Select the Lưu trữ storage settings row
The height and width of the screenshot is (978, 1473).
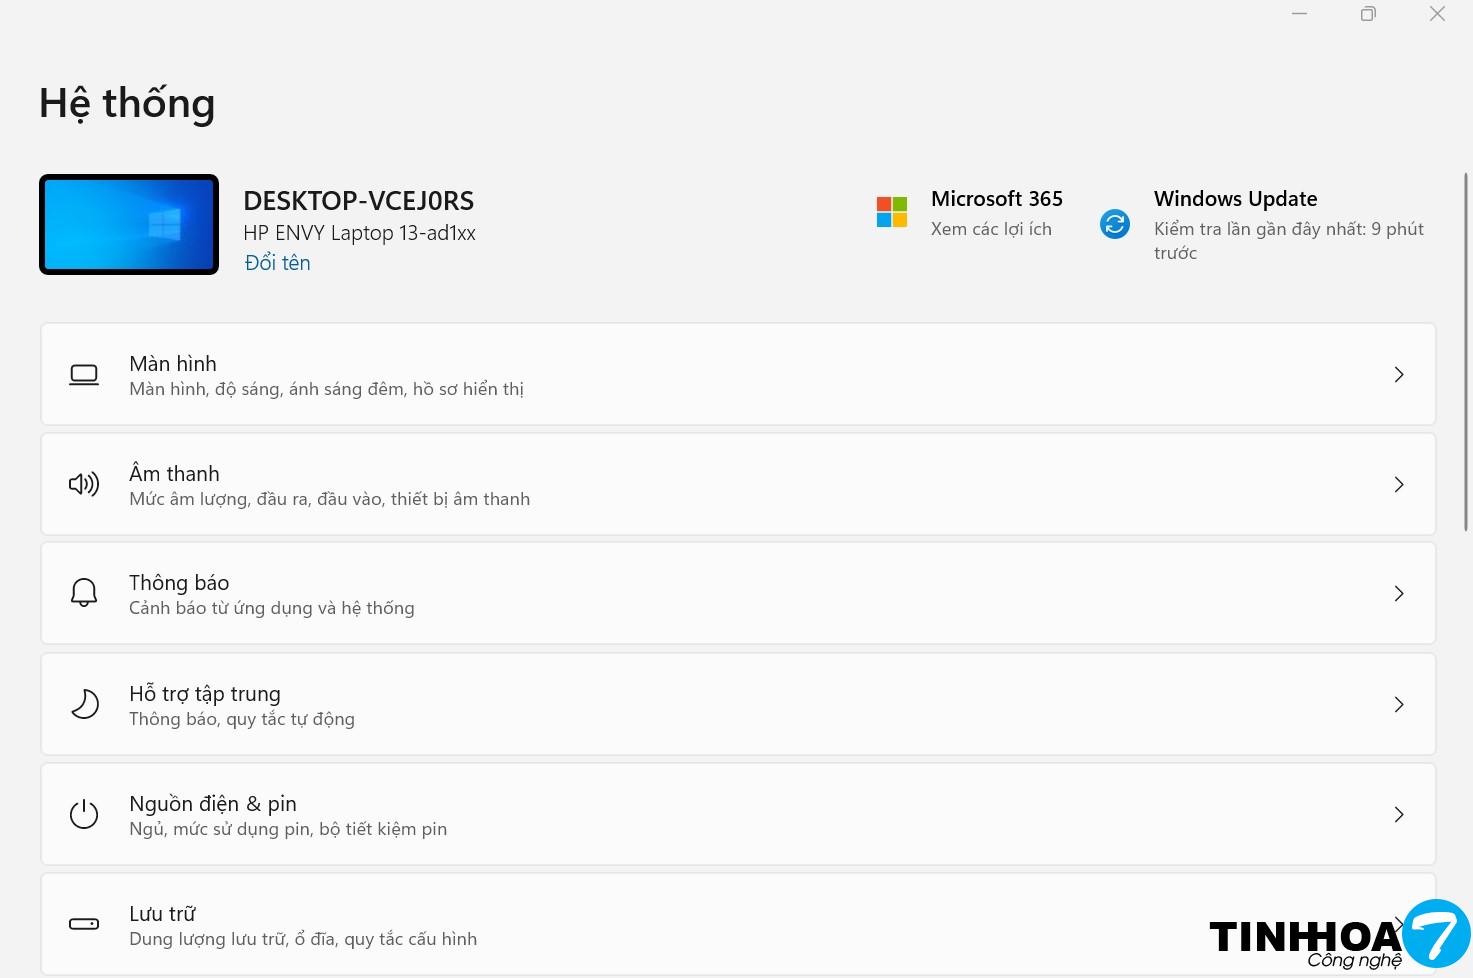tap(600, 924)
